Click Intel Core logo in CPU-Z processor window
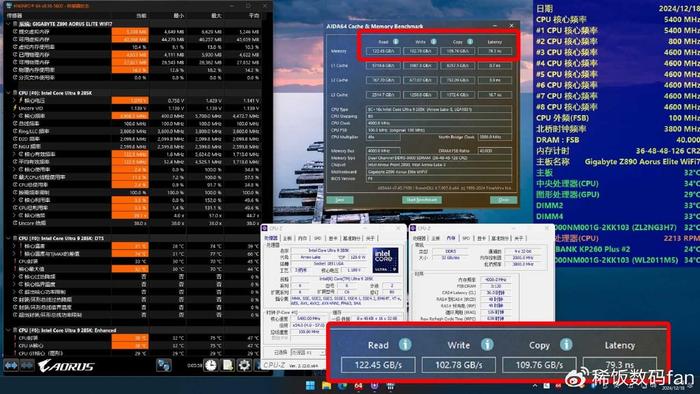The height and width of the screenshot is (394, 700). [385, 261]
